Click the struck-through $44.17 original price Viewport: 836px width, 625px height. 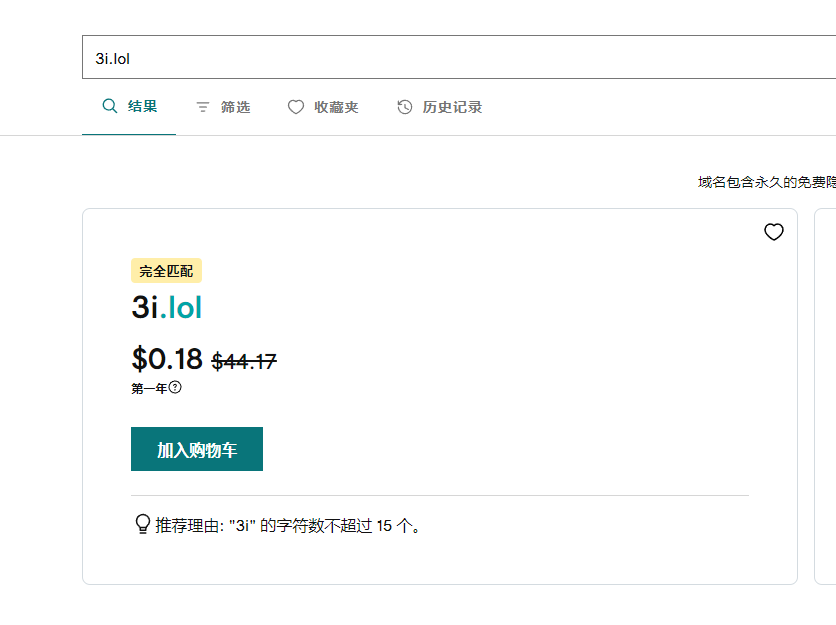[244, 362]
